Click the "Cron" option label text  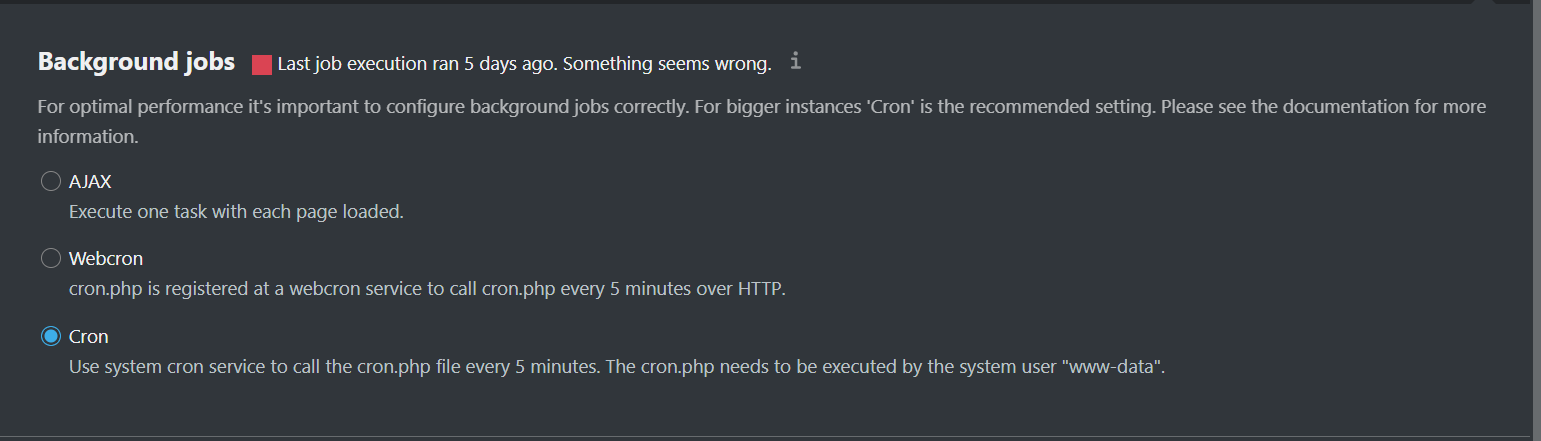pyautogui.click(x=88, y=337)
